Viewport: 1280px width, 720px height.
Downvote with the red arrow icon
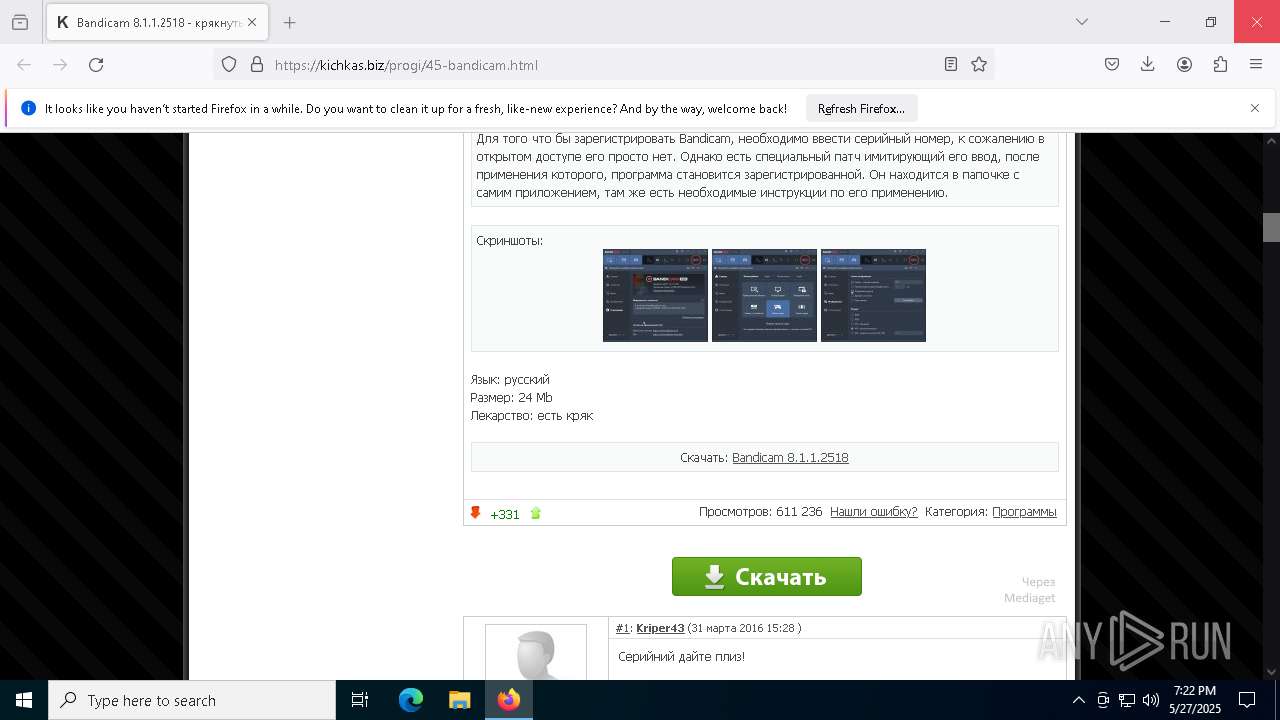point(476,513)
